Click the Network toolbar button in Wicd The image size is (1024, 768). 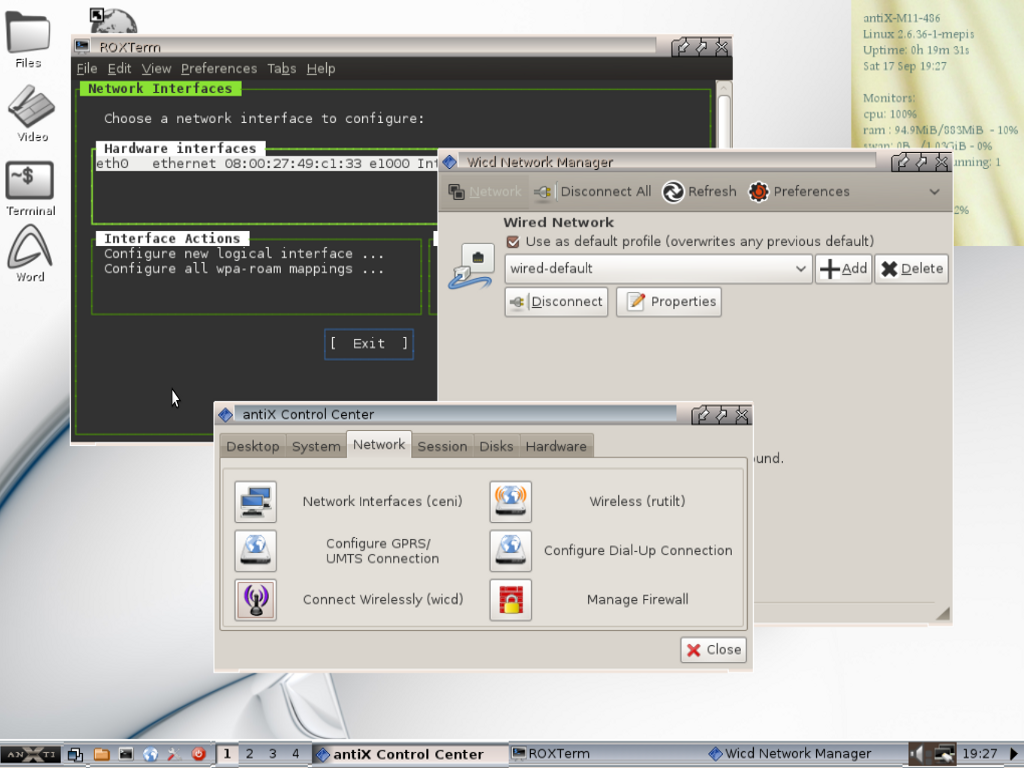point(485,191)
